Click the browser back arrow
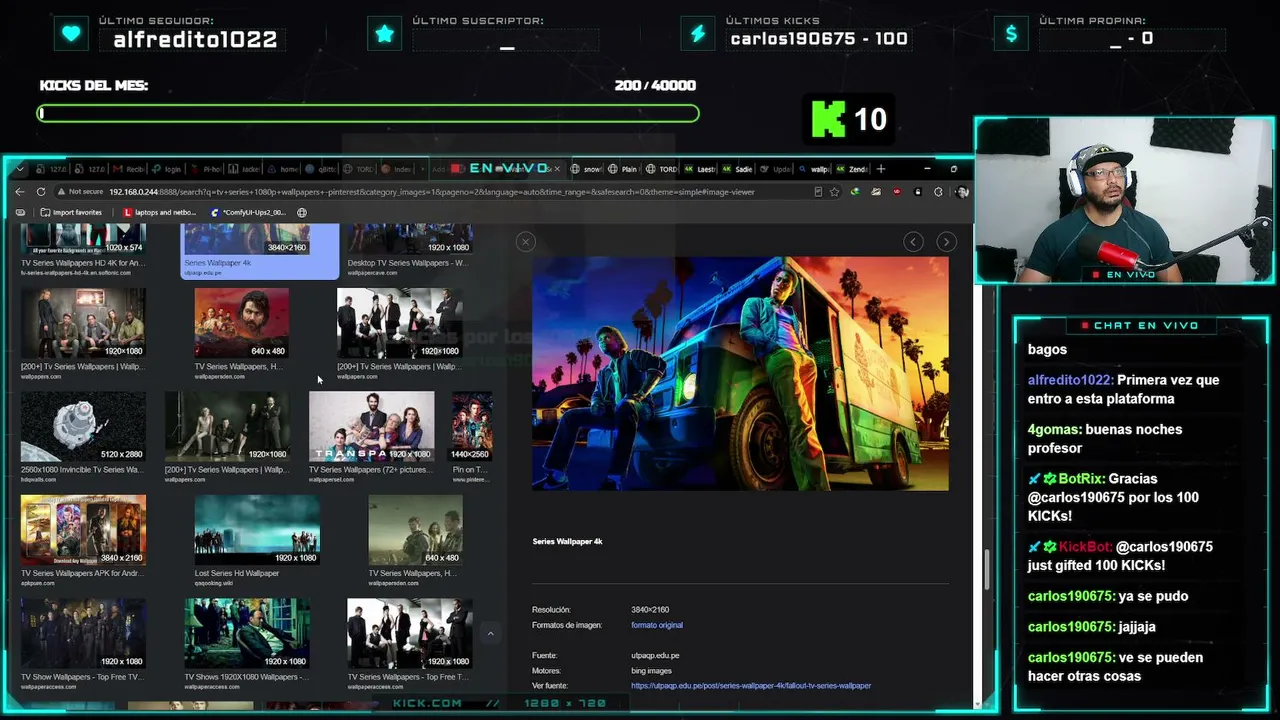The height and width of the screenshot is (720, 1280). (20, 191)
